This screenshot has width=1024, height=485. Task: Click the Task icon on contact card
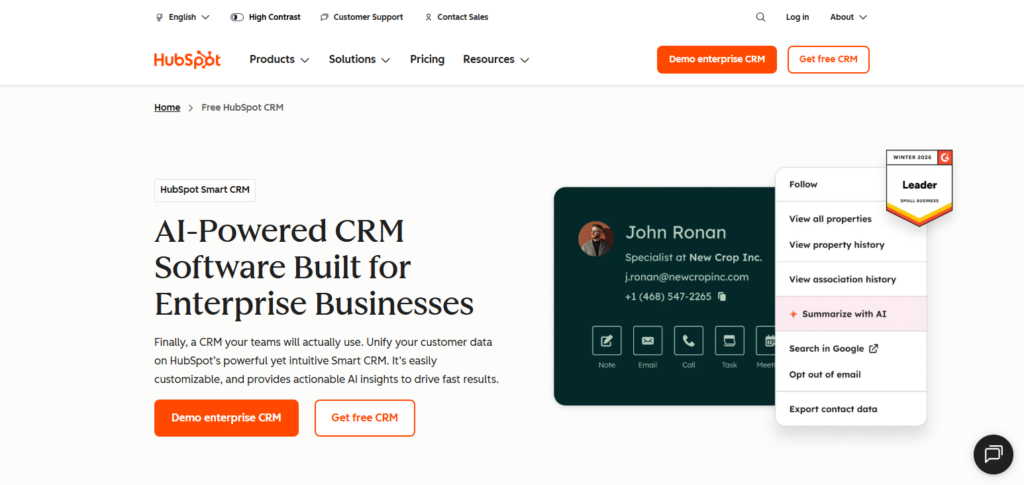tap(729, 341)
